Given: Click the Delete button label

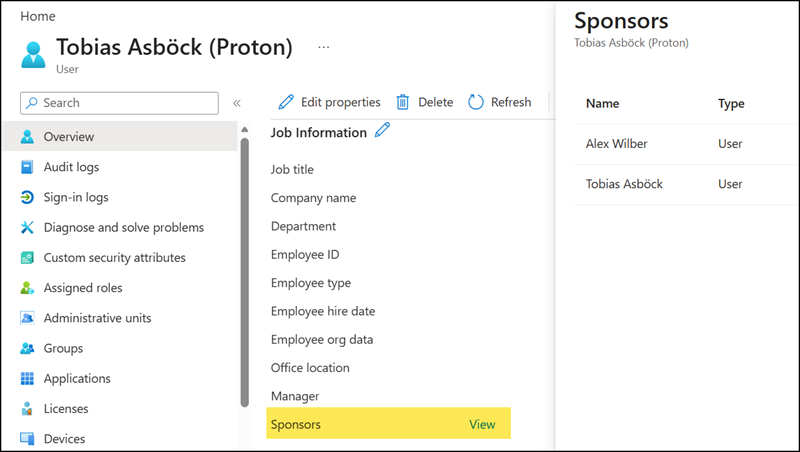Looking at the screenshot, I should click(x=436, y=102).
